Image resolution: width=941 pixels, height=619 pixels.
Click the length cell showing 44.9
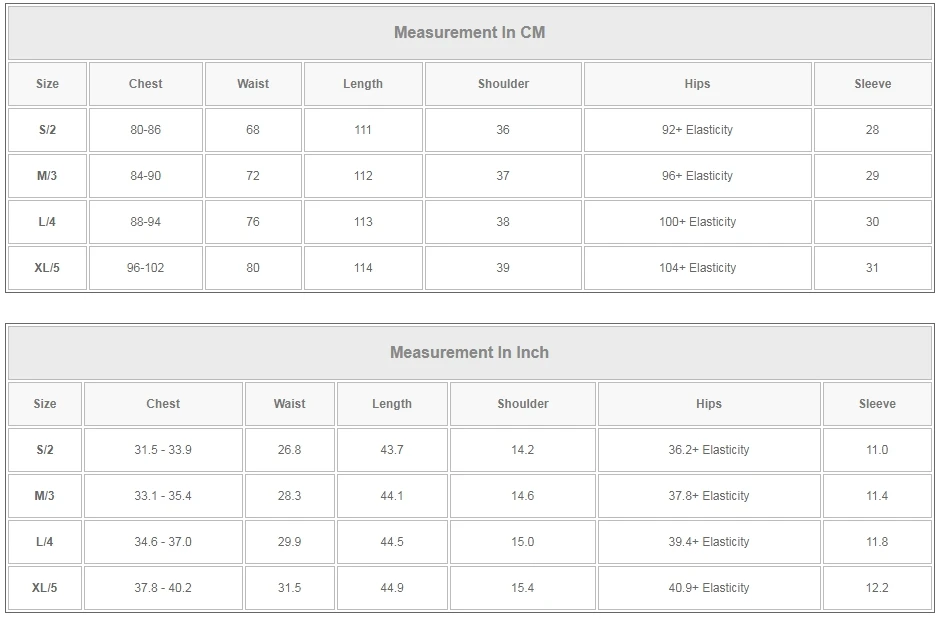click(392, 588)
